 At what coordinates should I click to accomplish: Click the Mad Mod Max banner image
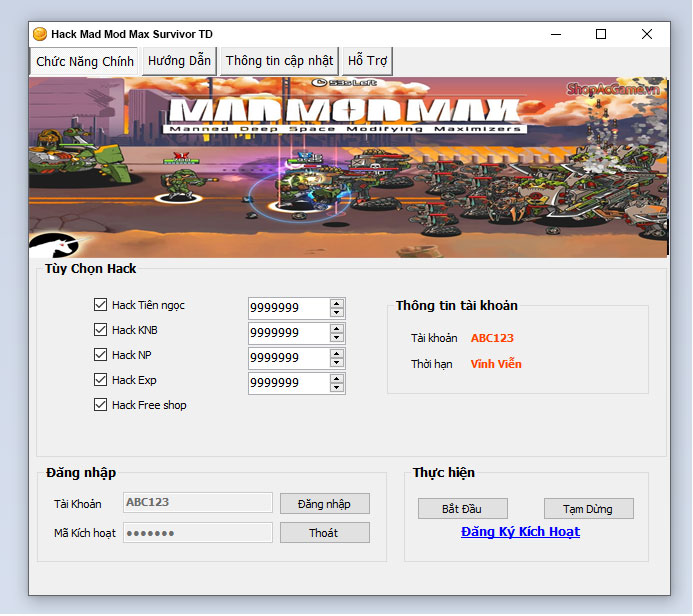[x=348, y=167]
